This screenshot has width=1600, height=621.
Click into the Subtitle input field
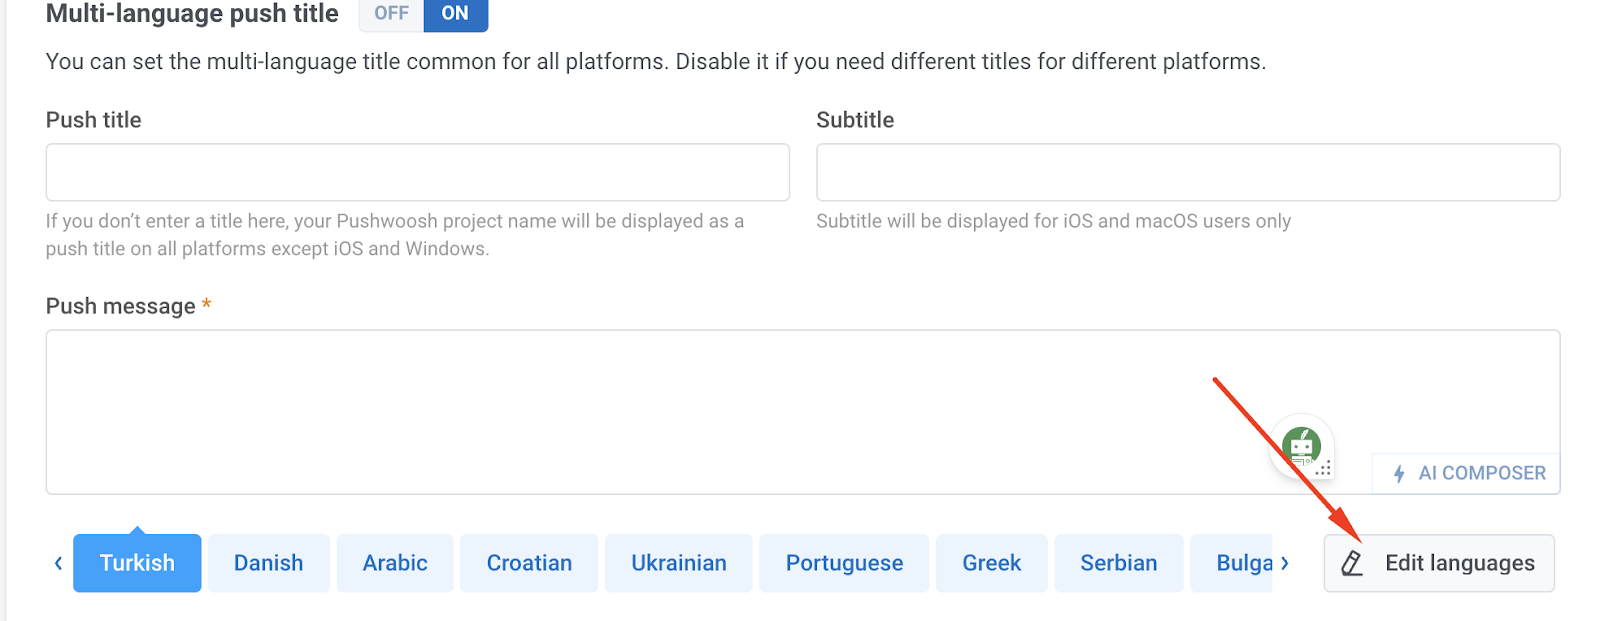point(1187,172)
